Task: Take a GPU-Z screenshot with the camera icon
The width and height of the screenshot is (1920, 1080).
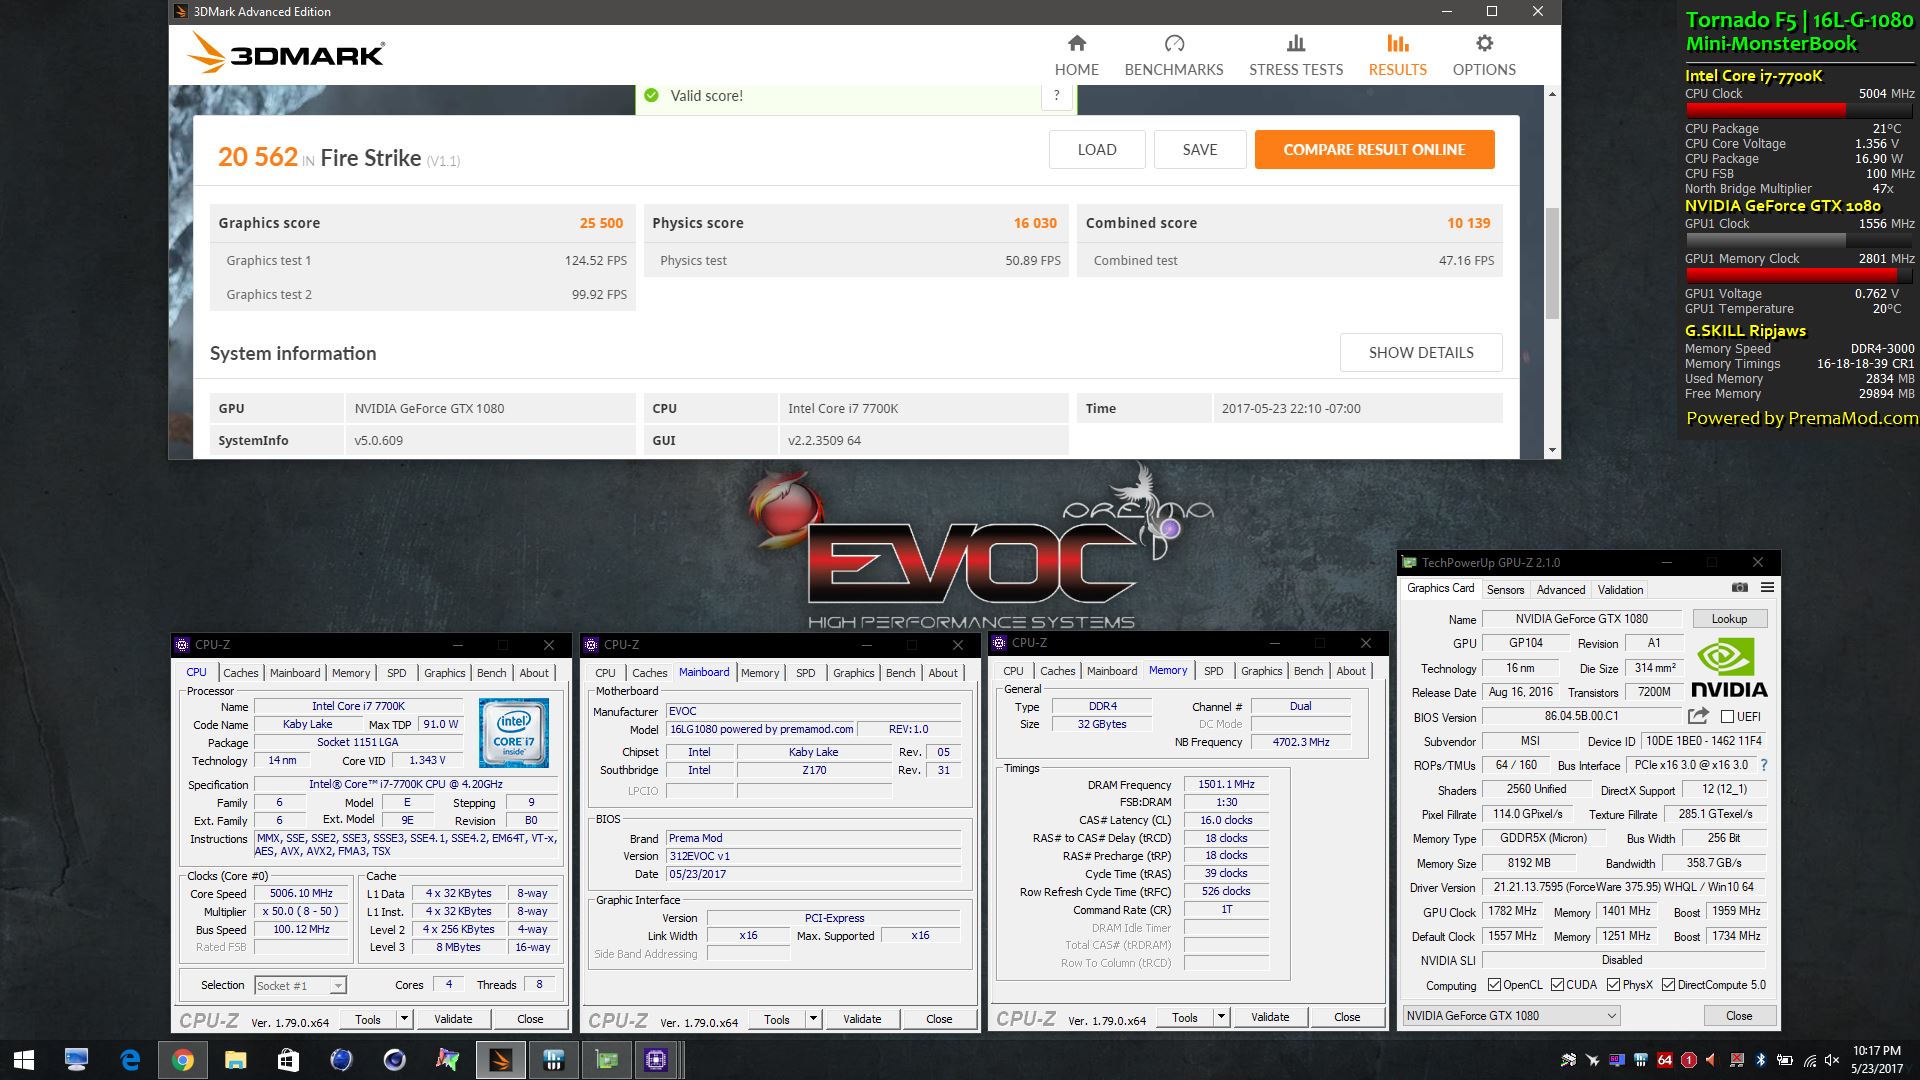Action: [1740, 588]
